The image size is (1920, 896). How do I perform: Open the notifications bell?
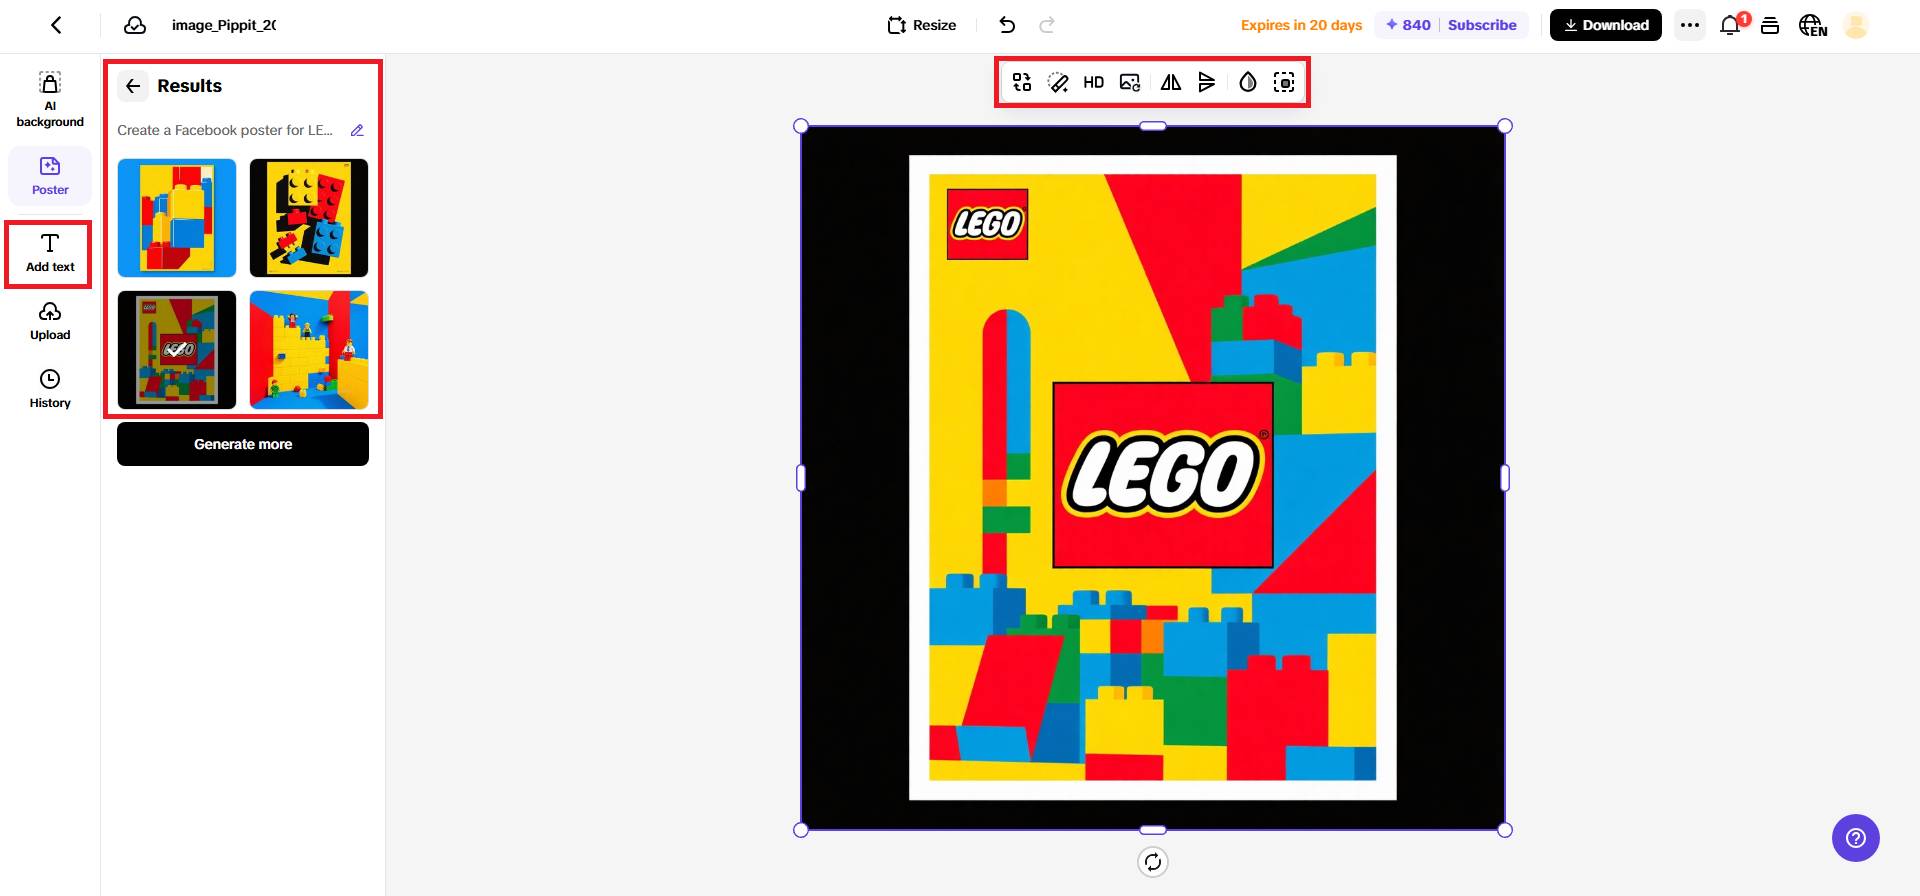tap(1731, 25)
